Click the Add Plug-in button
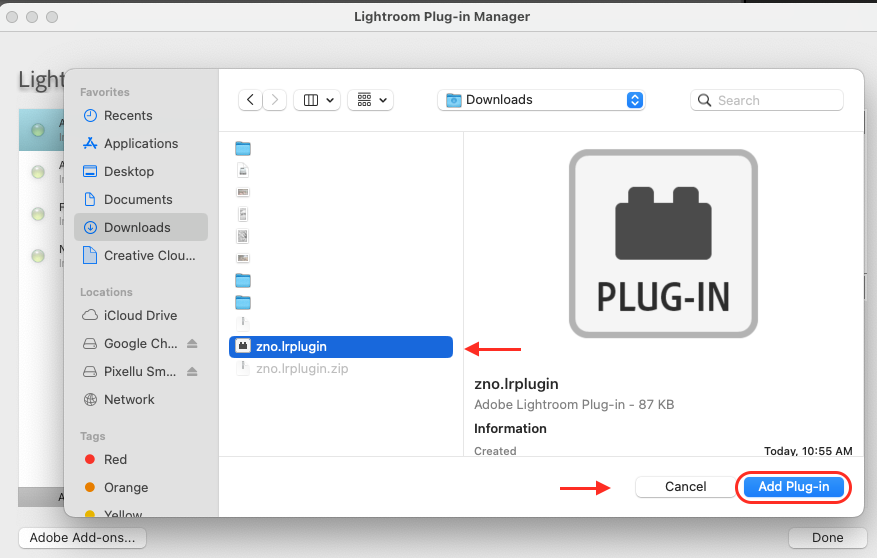877x558 pixels. [793, 487]
